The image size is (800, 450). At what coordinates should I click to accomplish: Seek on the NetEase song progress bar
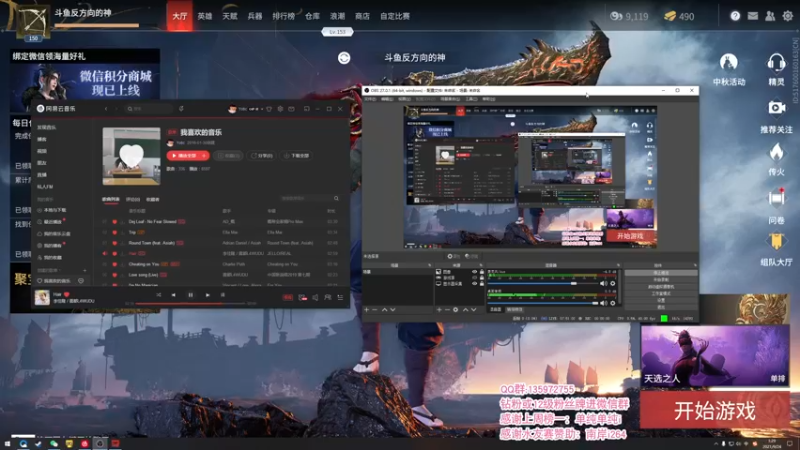coord(189,304)
